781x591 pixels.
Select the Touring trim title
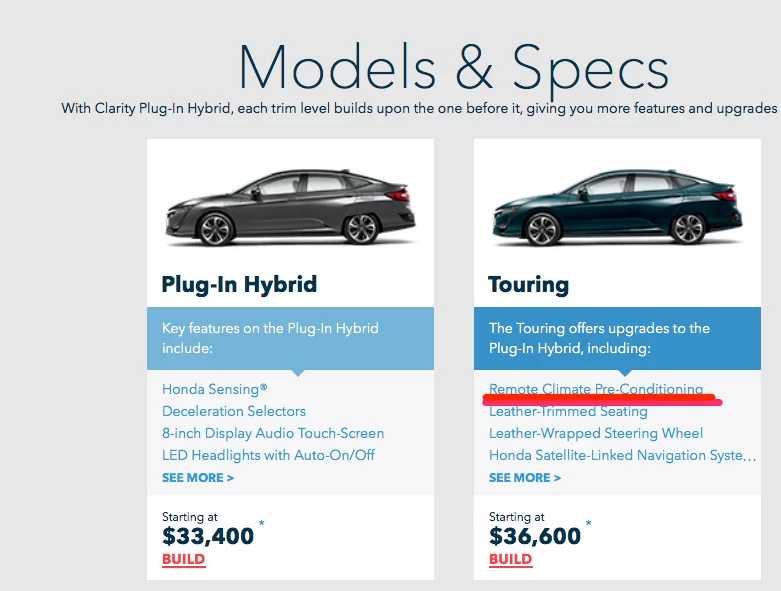click(x=528, y=284)
